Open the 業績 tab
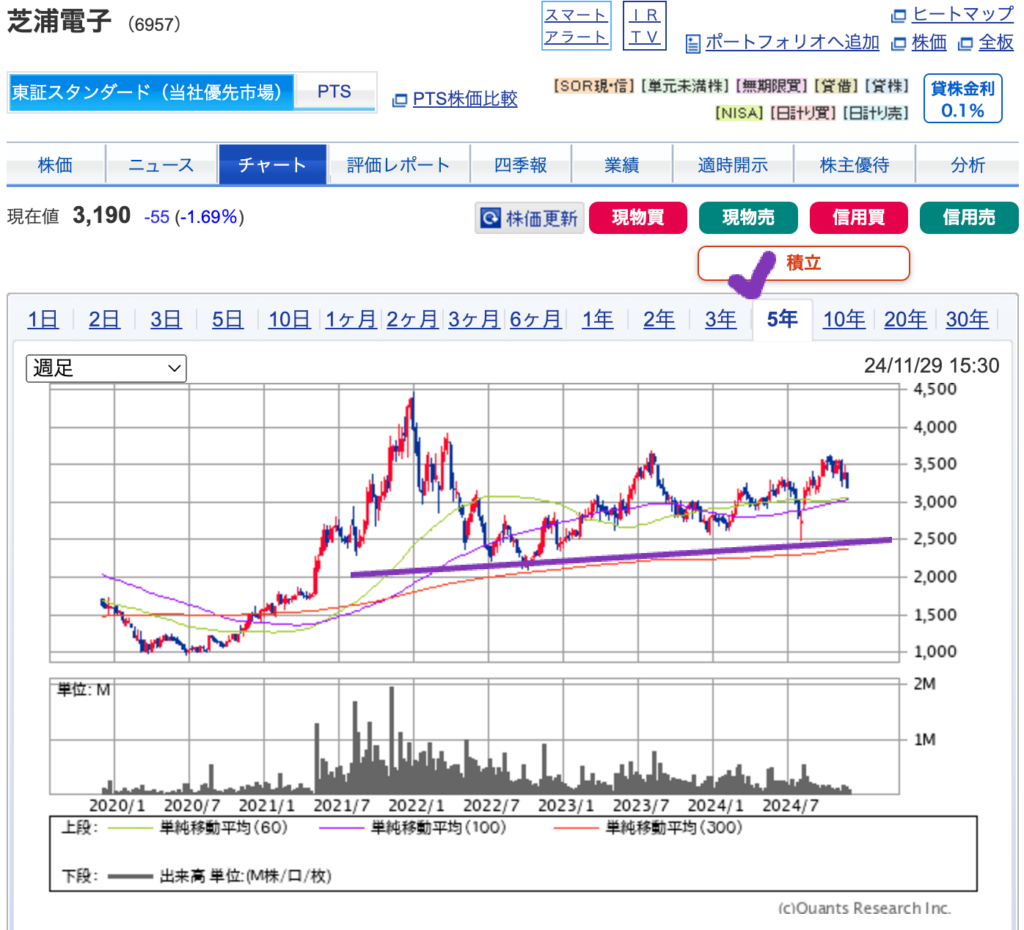The height and width of the screenshot is (930, 1024). [622, 165]
